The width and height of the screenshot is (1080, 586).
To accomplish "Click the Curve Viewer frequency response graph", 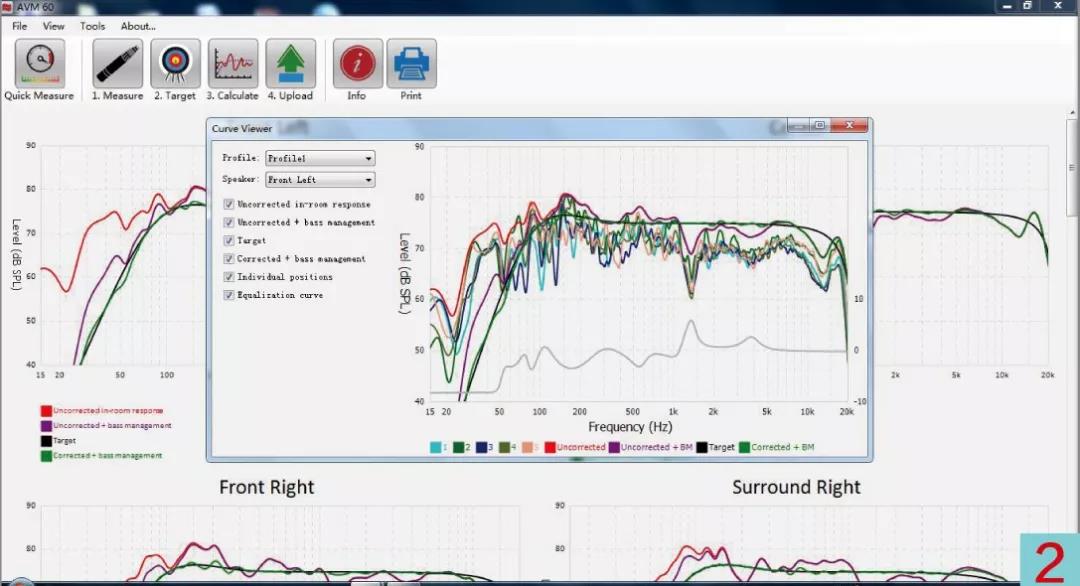I will [638, 273].
